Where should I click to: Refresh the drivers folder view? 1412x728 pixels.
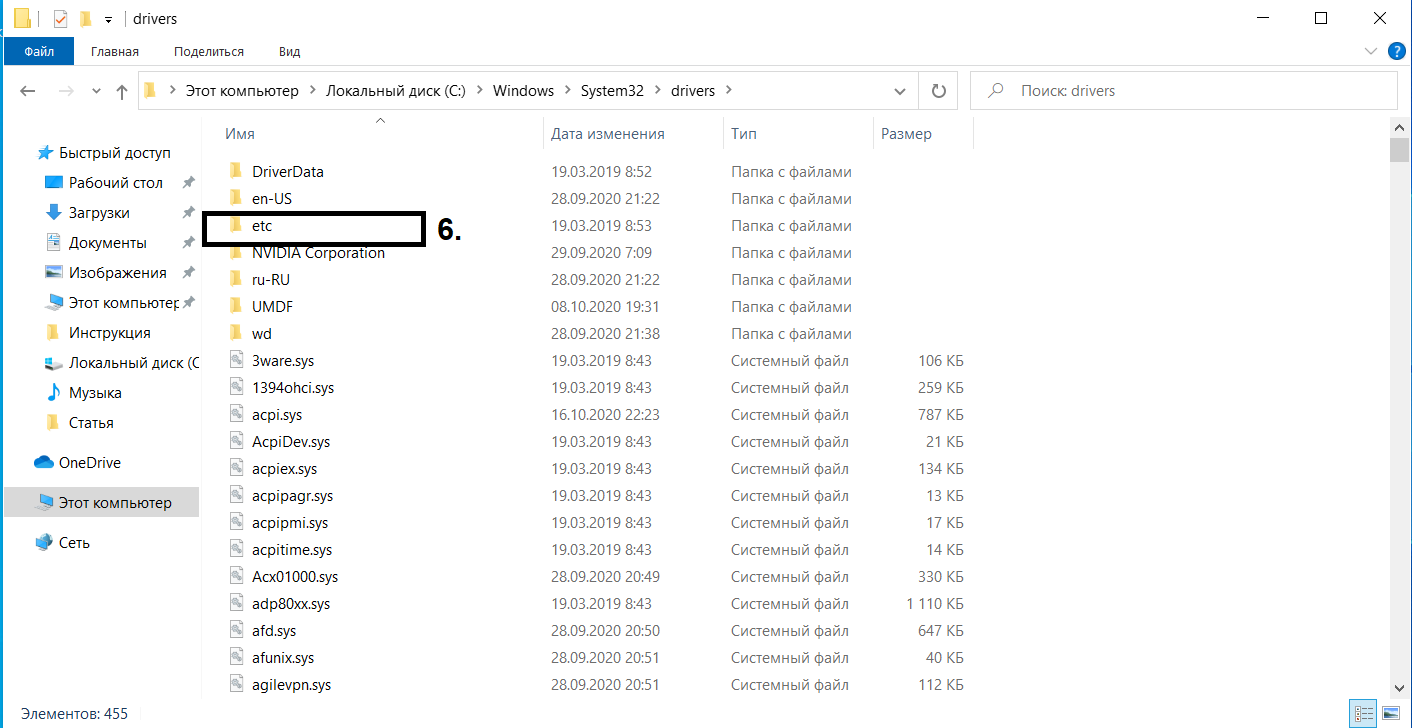tap(938, 91)
